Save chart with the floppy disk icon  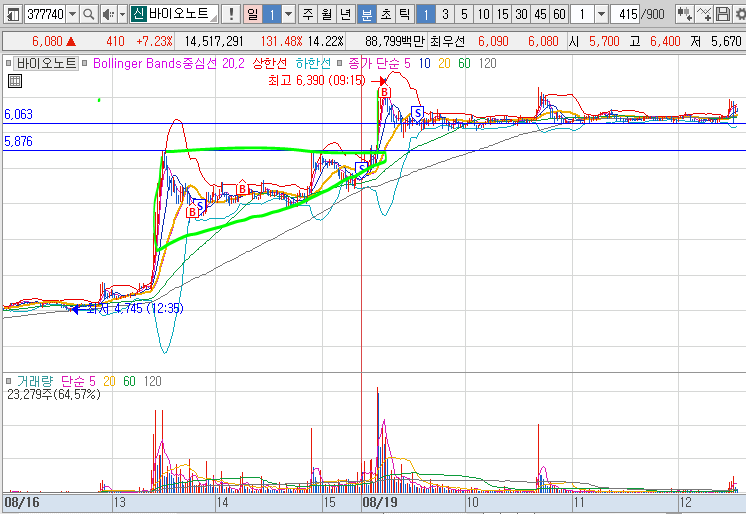click(723, 14)
